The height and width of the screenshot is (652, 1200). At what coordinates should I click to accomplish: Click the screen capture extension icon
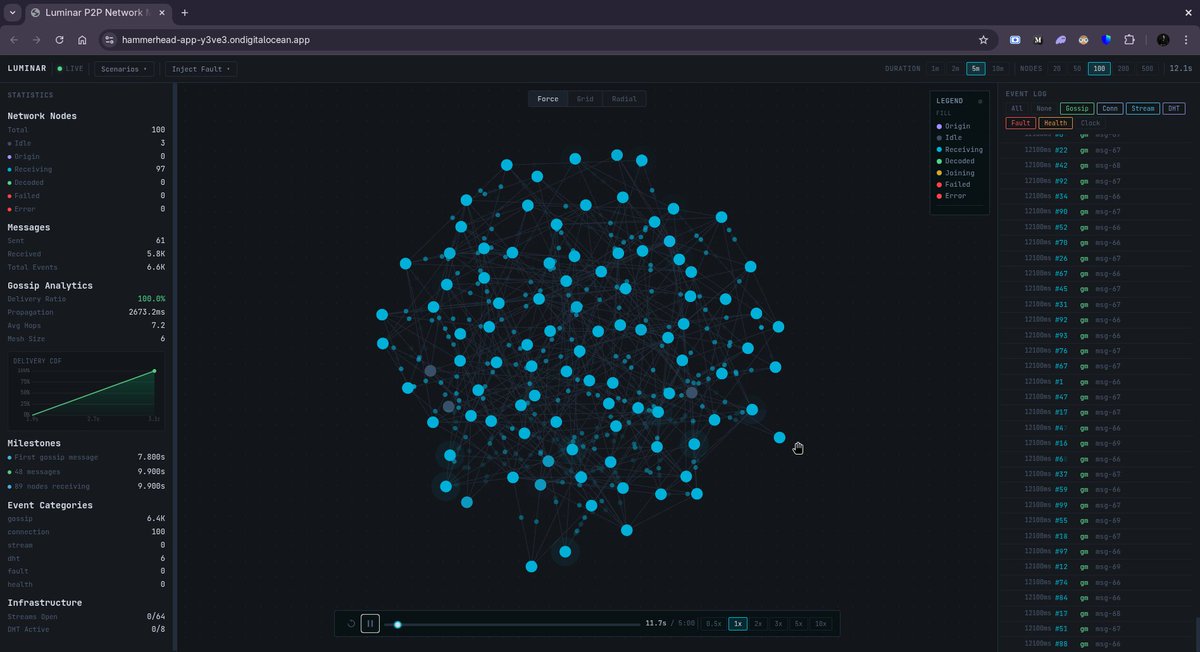point(1015,40)
